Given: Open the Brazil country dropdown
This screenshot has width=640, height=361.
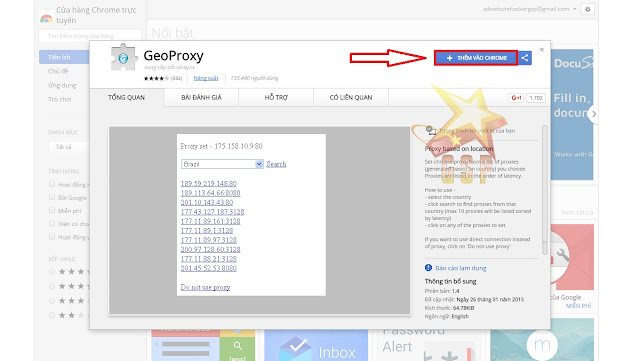Looking at the screenshot, I should [222, 164].
